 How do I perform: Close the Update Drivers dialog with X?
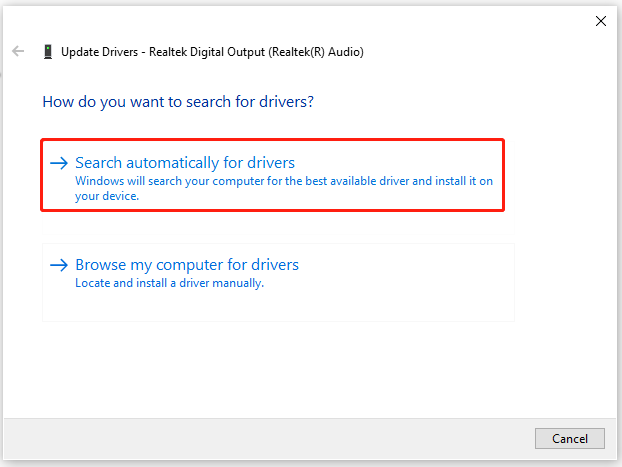pyautogui.click(x=601, y=21)
